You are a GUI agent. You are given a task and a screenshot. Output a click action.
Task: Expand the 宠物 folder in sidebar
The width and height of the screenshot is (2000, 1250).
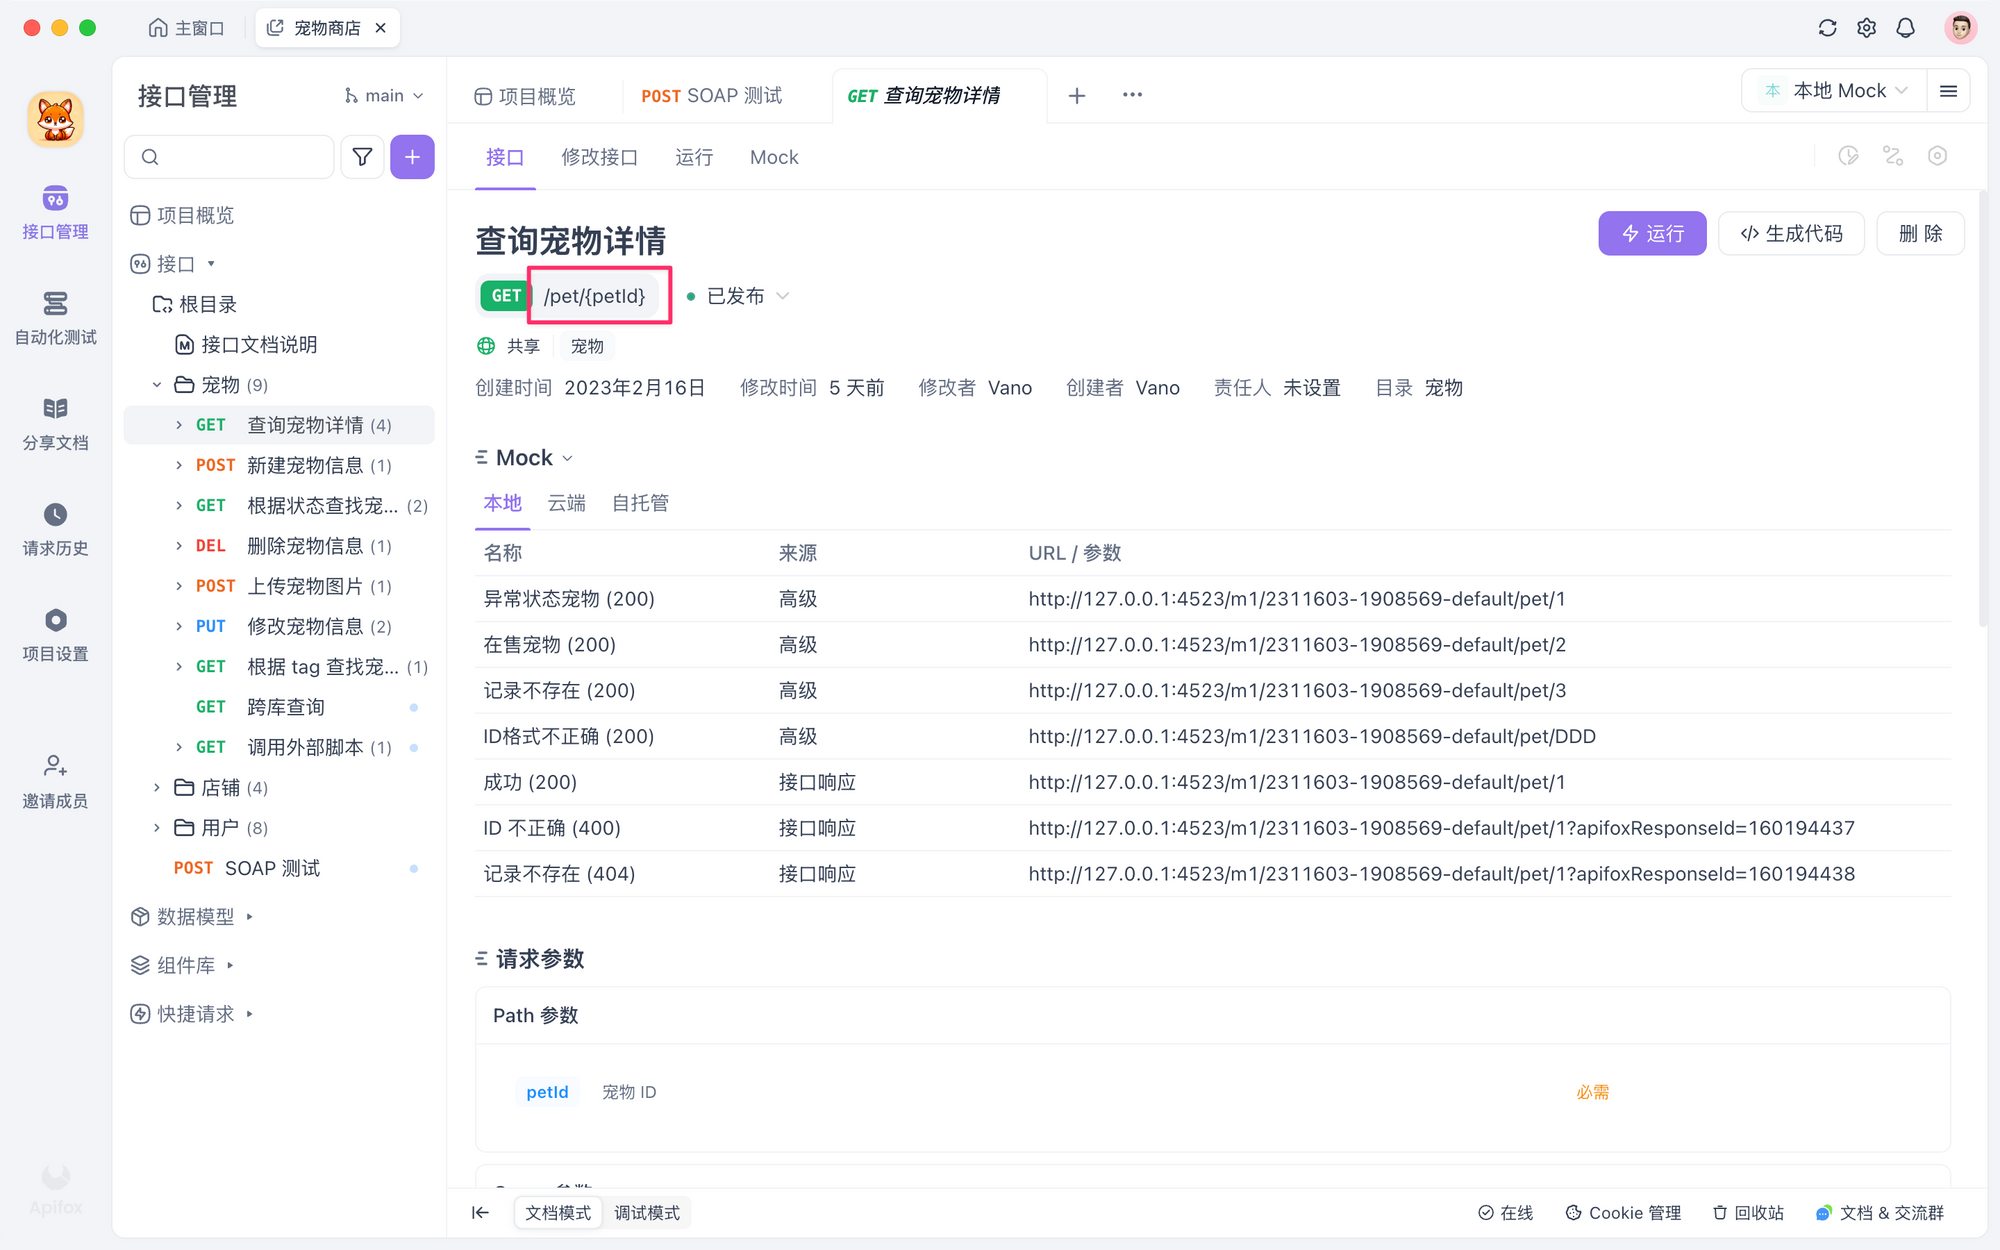[x=156, y=385]
